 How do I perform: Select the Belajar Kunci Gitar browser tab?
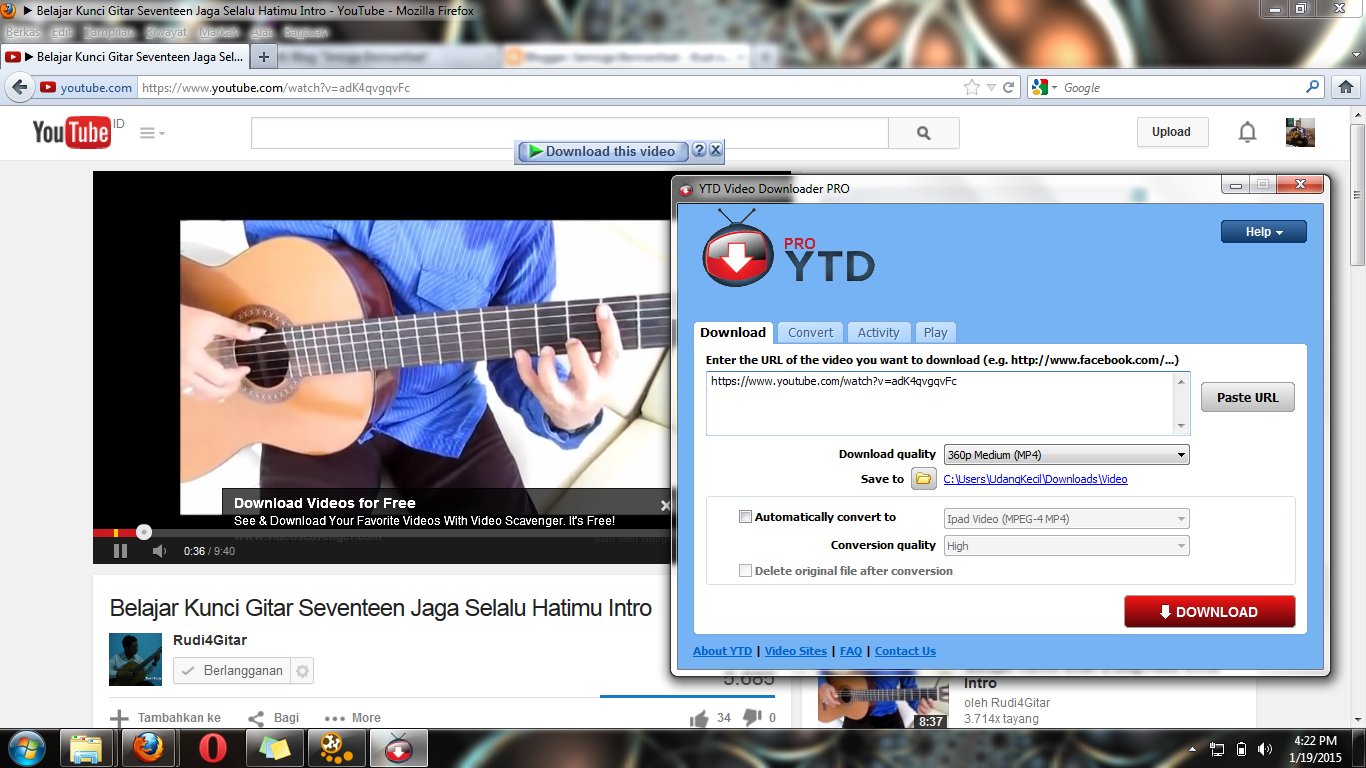[124, 57]
